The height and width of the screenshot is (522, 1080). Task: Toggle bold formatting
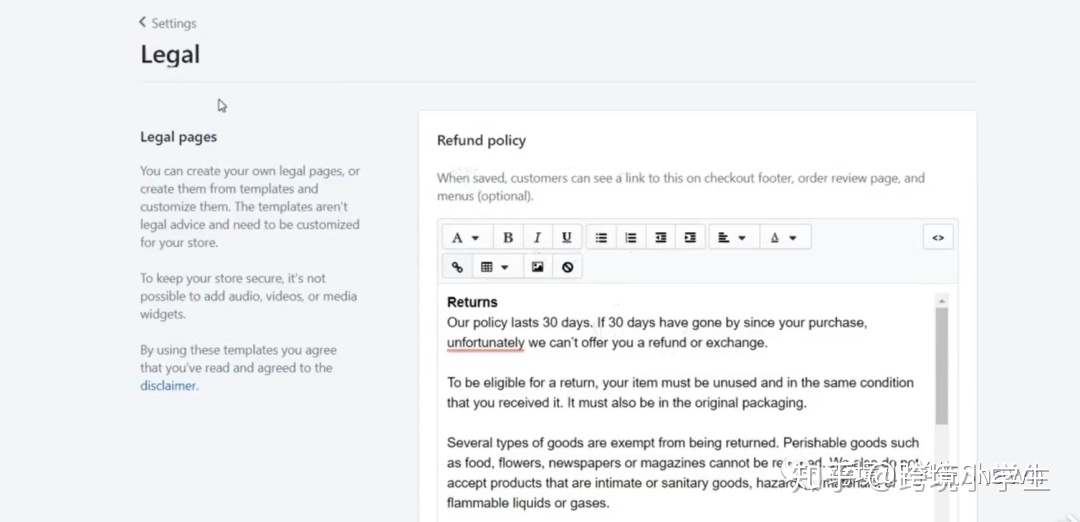tap(508, 238)
